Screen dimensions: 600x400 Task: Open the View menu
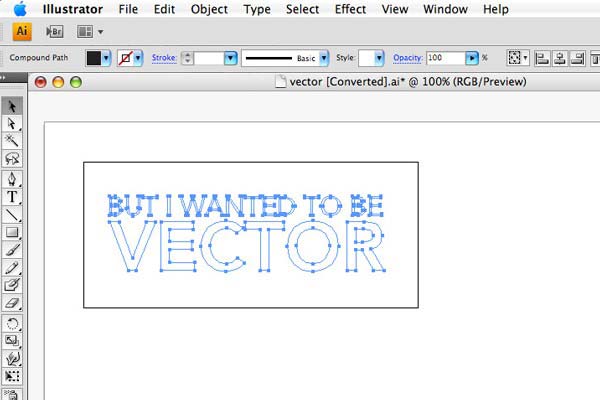coord(395,9)
